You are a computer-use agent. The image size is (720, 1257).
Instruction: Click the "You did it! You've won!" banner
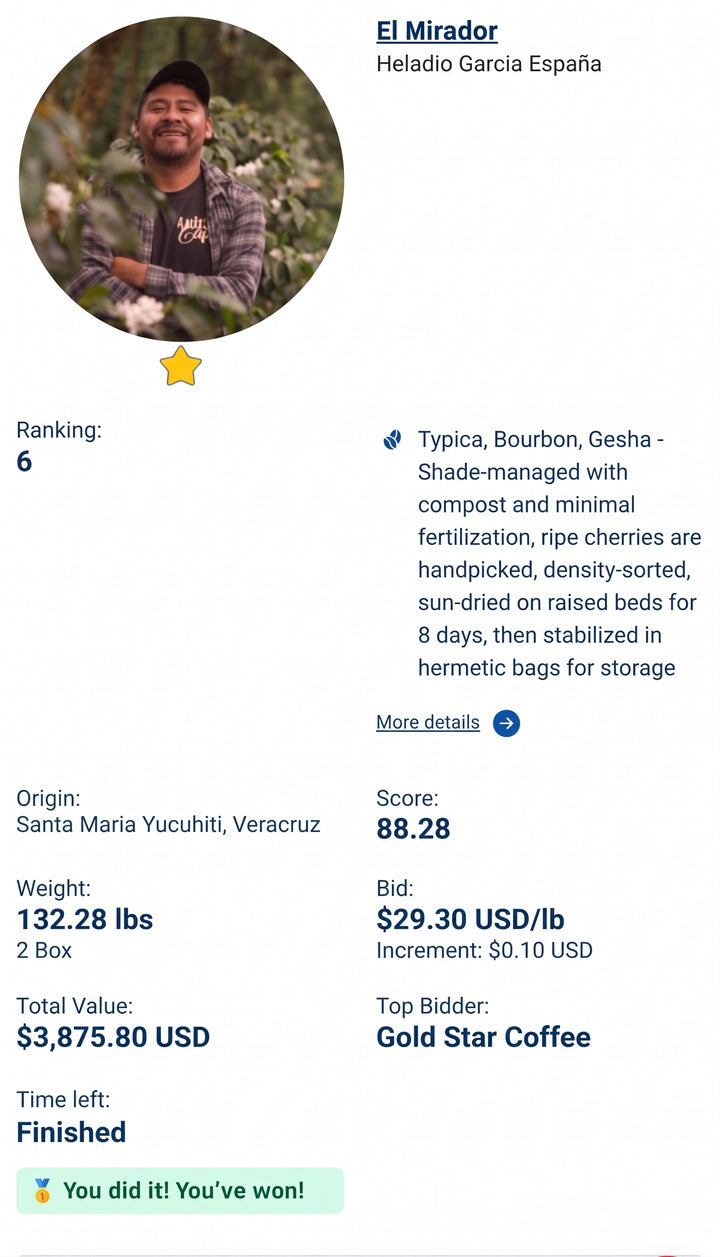180,1191
